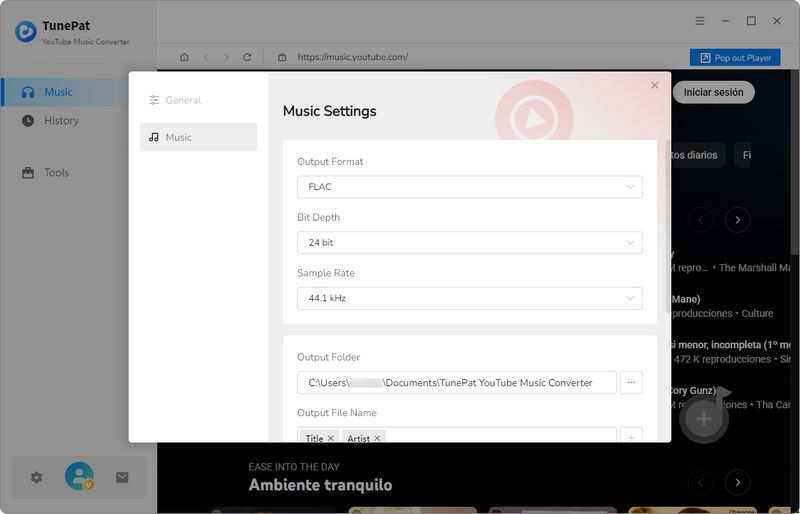Maximize the TunePat window

pos(751,21)
